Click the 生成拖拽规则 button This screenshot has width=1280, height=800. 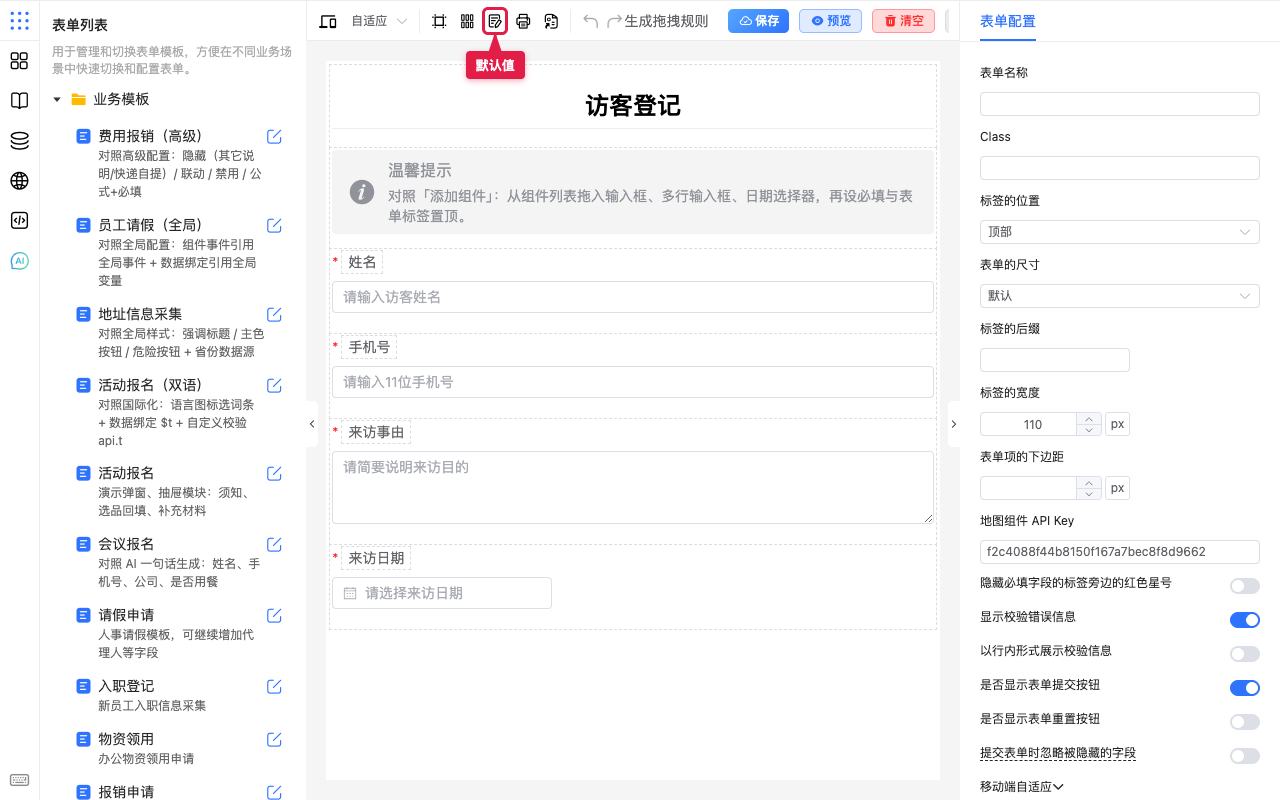pyautogui.click(x=666, y=21)
